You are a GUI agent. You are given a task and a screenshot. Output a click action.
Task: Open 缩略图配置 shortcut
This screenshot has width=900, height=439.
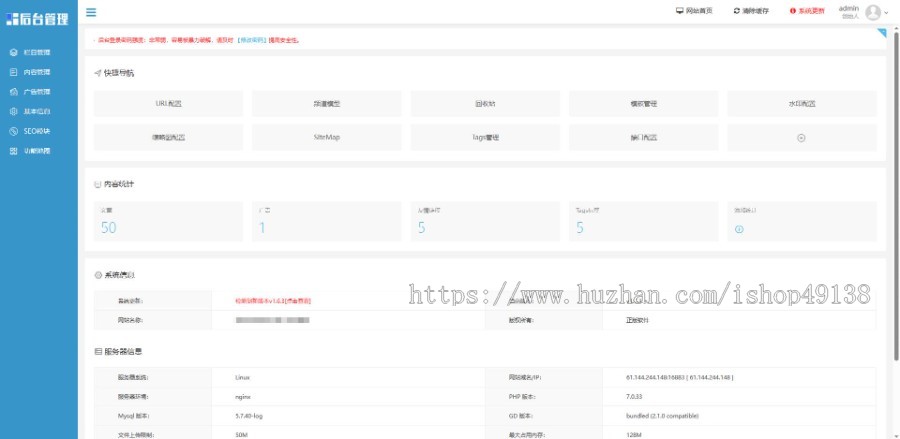(x=168, y=138)
